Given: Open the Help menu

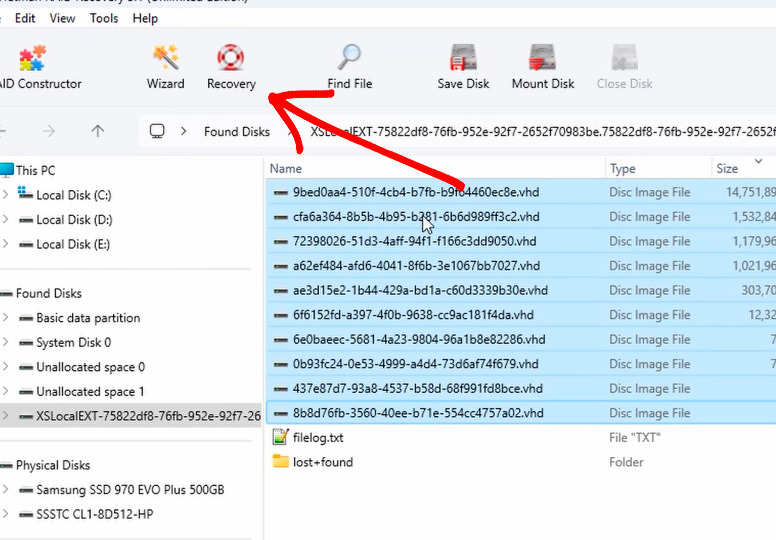Looking at the screenshot, I should [x=145, y=18].
